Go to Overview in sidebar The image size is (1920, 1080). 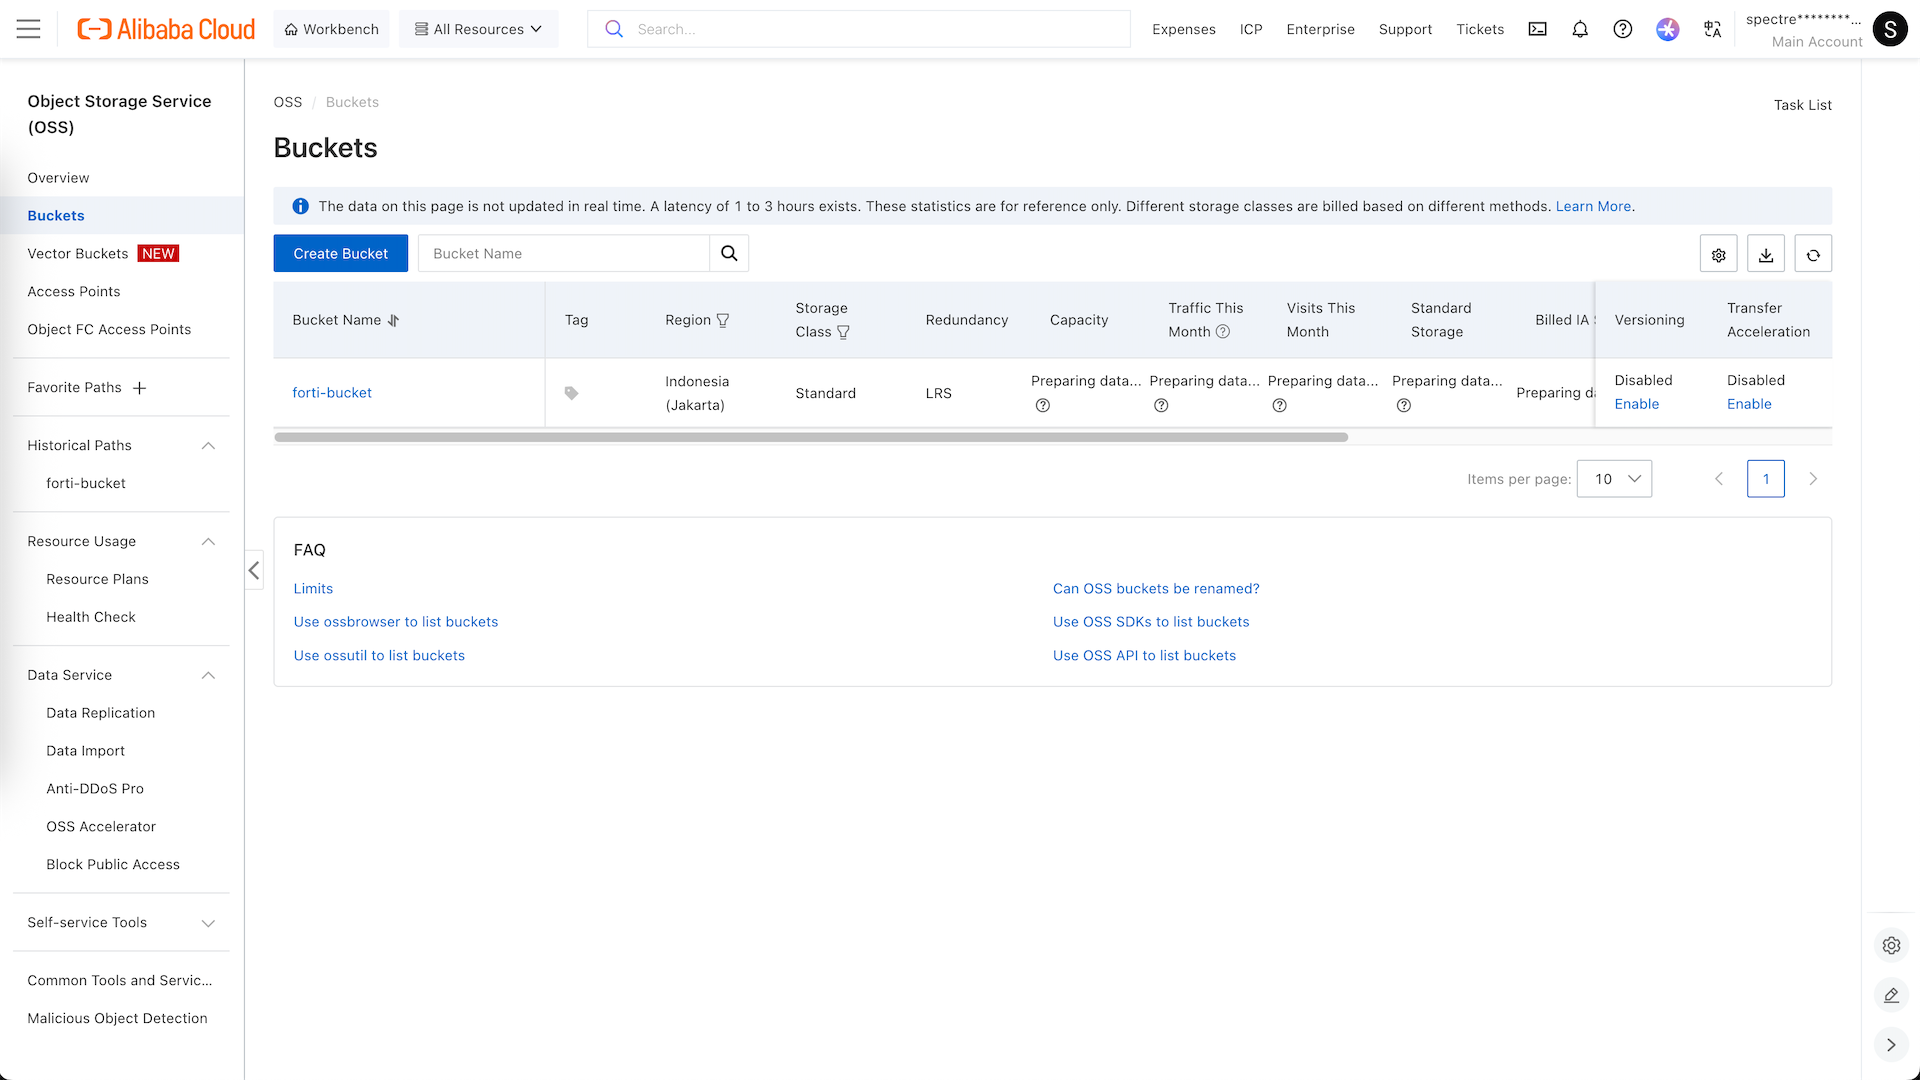click(58, 178)
